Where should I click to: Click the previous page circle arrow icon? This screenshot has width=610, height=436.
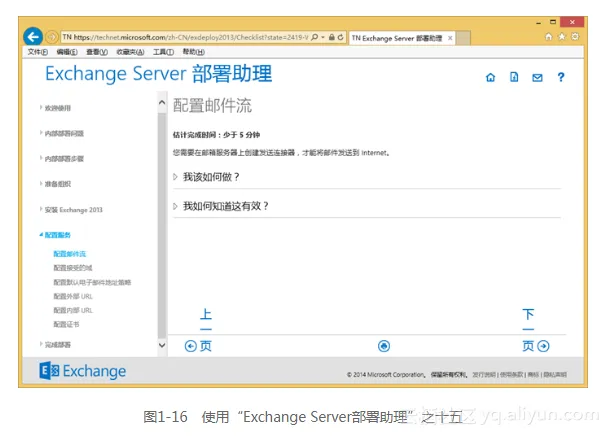[x=190, y=346]
